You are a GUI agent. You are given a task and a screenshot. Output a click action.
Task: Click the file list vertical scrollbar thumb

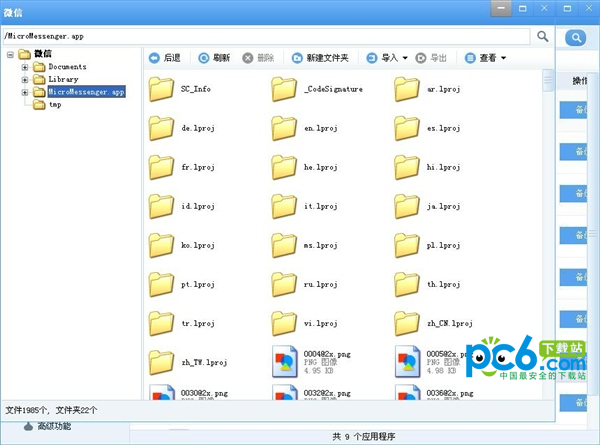click(x=548, y=80)
